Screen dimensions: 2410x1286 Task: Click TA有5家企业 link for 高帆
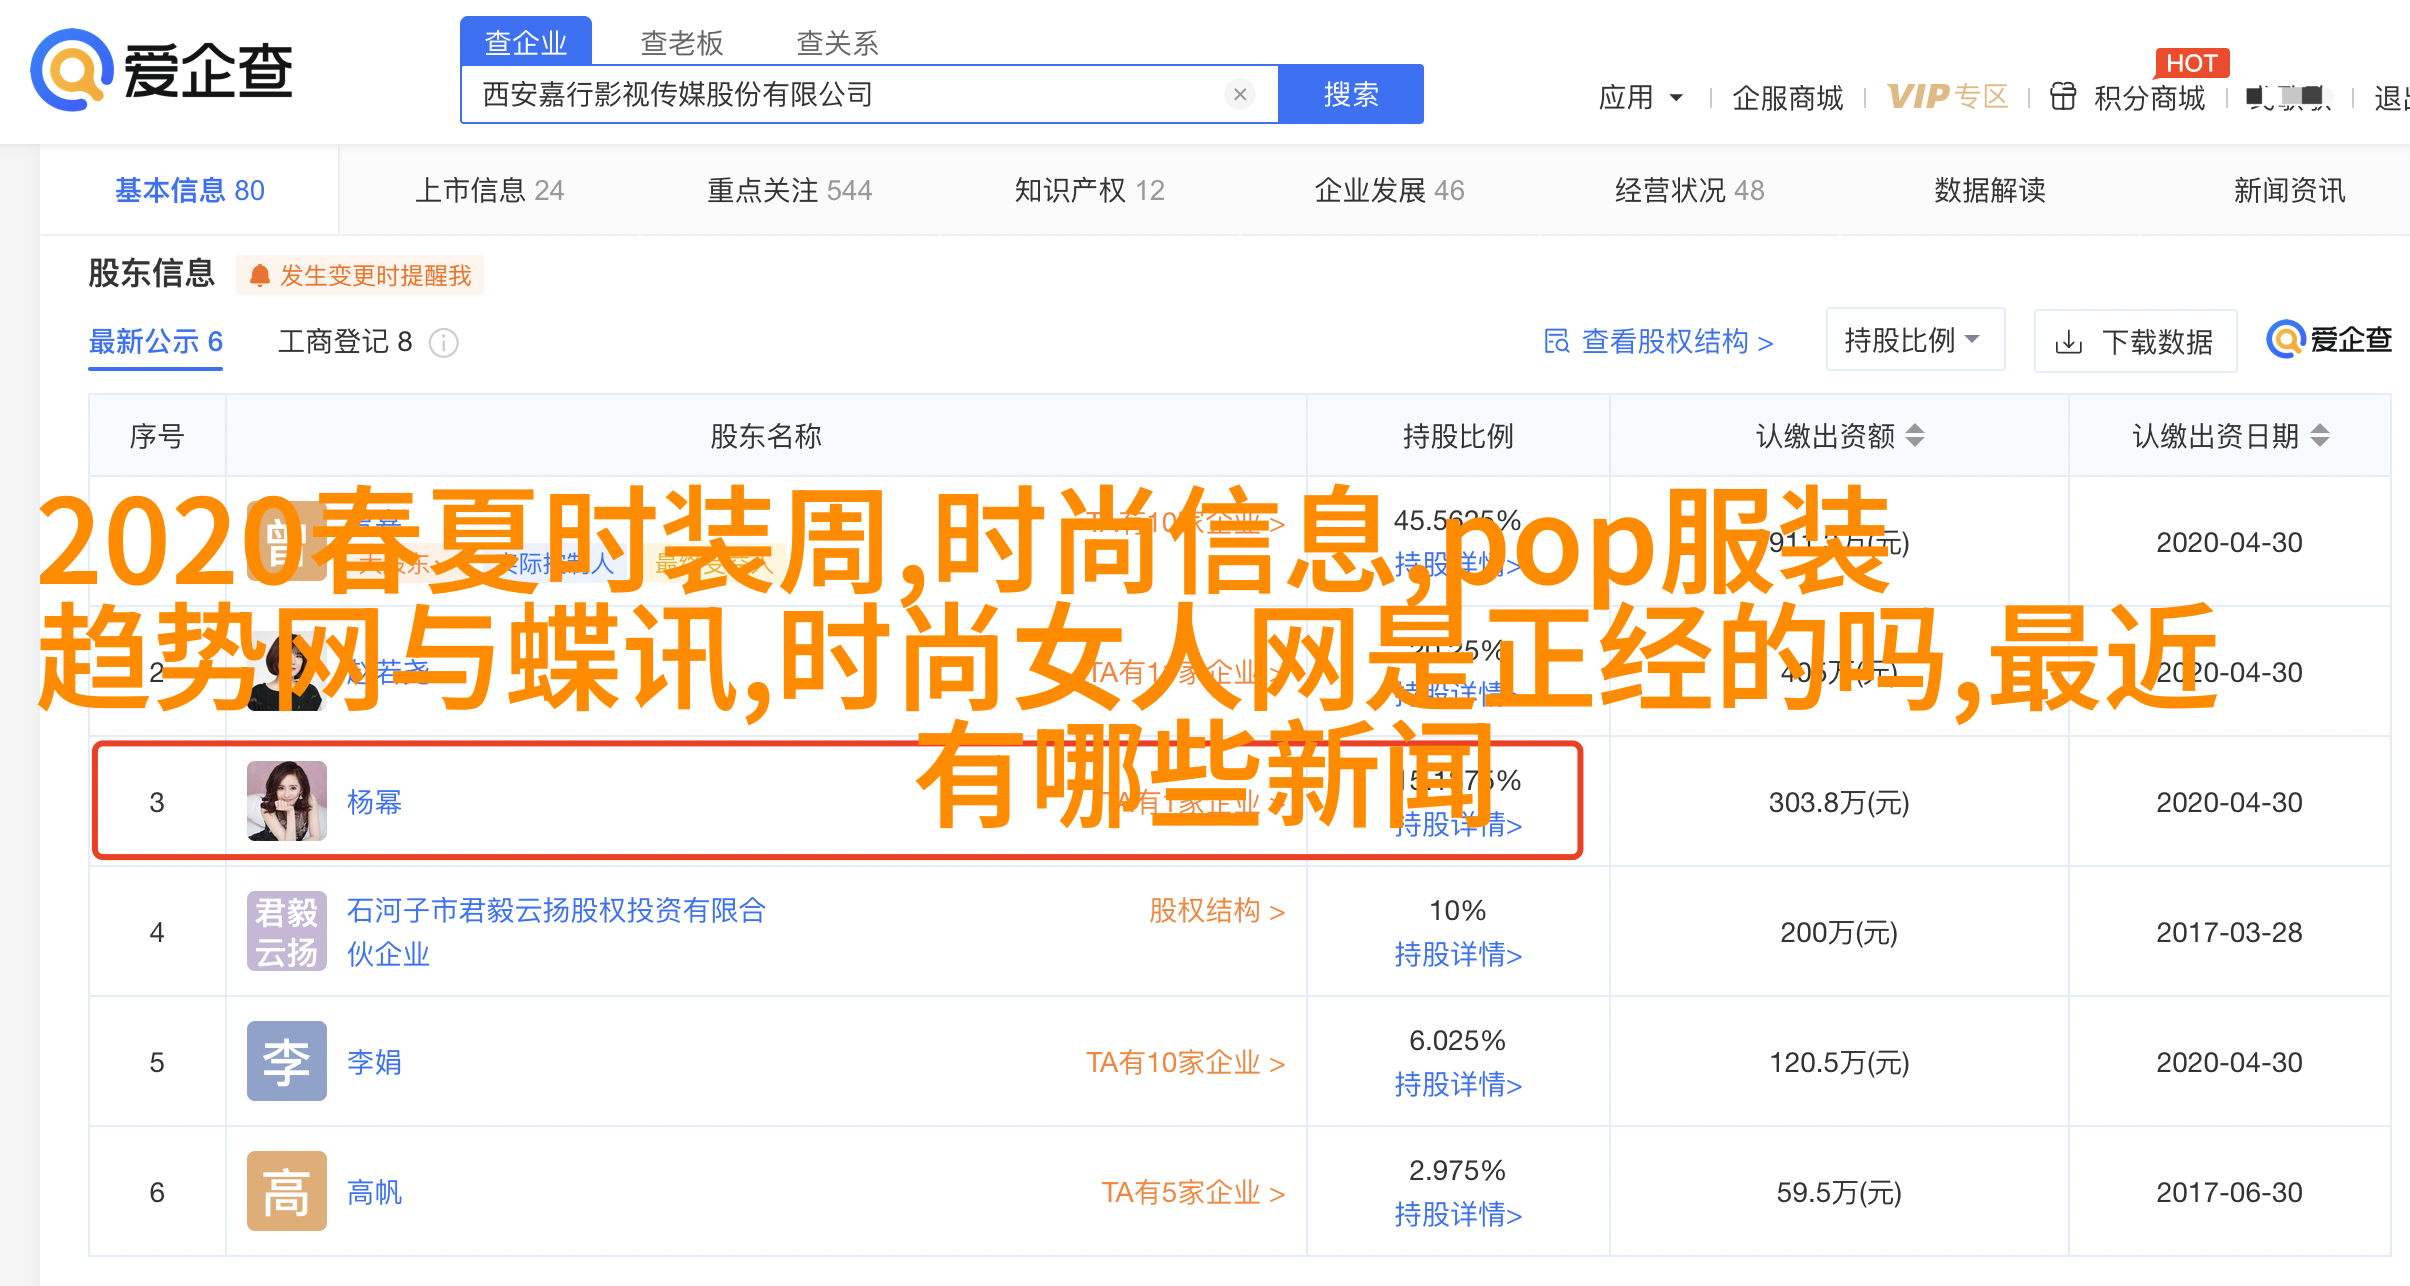1193,1192
